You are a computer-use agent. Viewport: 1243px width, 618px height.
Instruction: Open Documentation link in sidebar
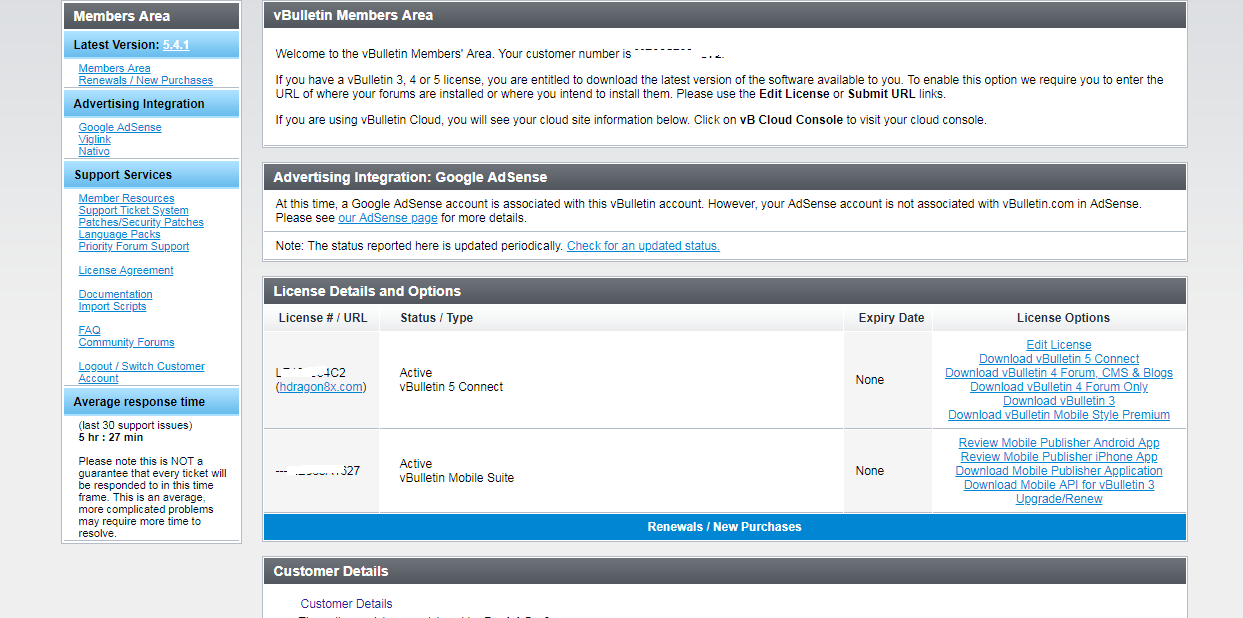click(115, 295)
